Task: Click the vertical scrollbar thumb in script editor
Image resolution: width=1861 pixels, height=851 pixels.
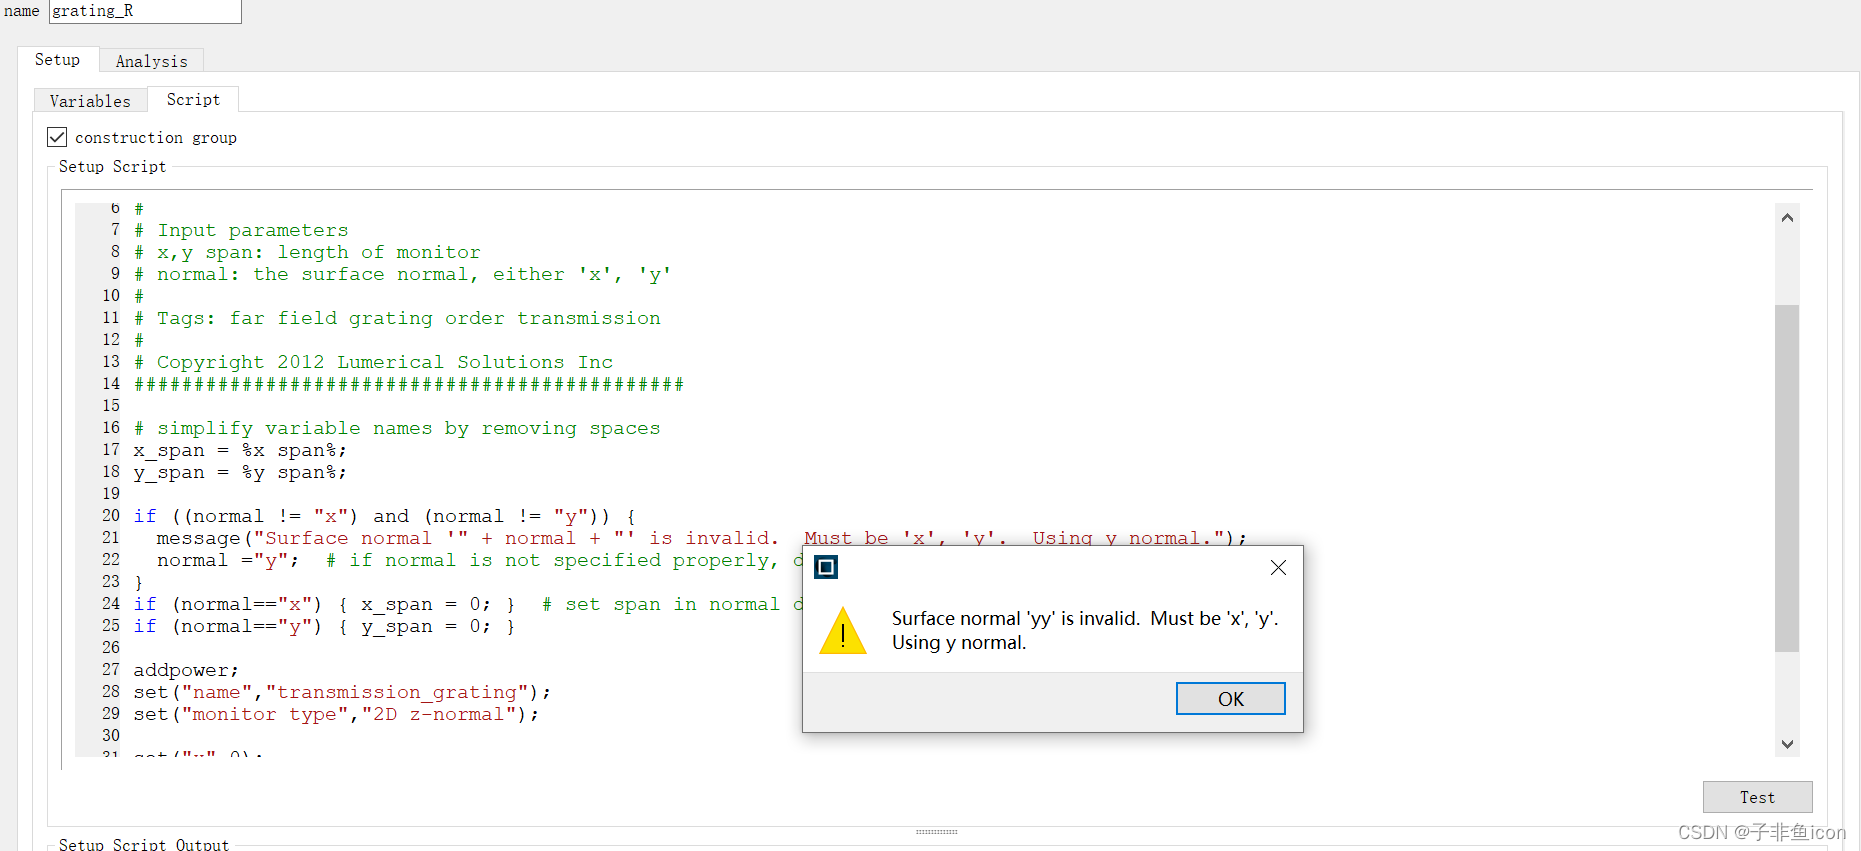Action: [1787, 478]
